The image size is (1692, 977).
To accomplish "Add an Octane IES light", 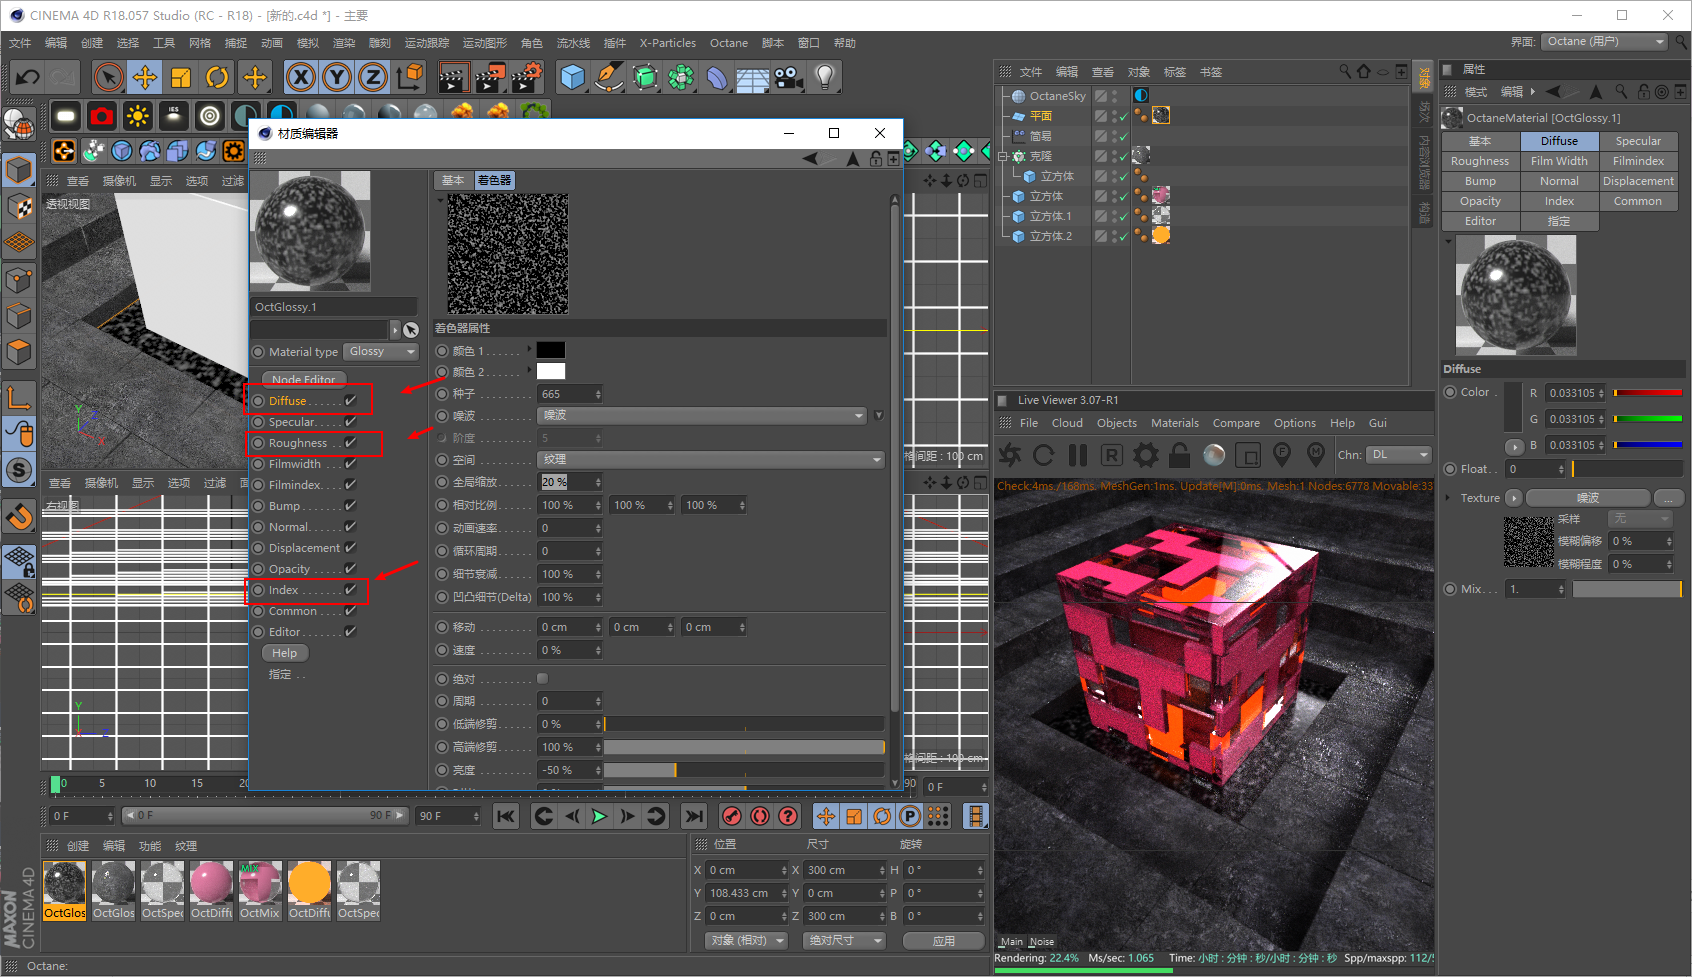I will coord(174,117).
